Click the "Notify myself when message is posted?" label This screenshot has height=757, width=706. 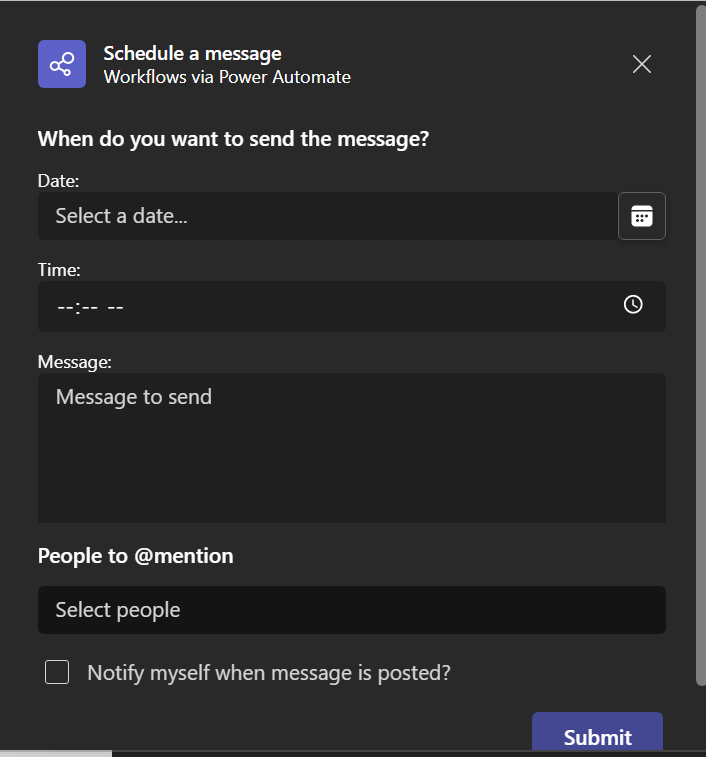269,673
